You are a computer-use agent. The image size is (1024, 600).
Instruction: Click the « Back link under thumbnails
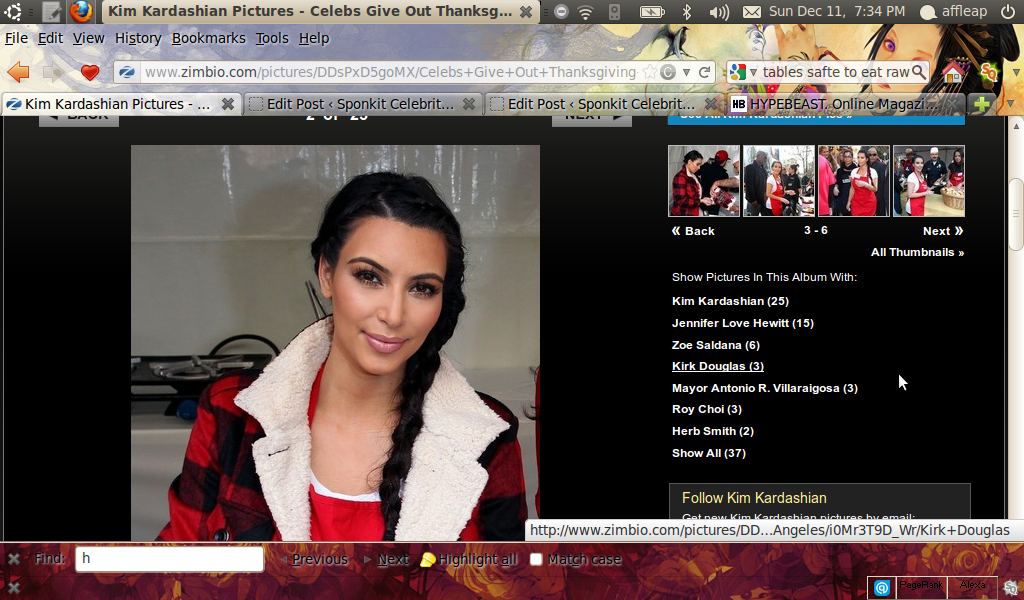point(693,231)
